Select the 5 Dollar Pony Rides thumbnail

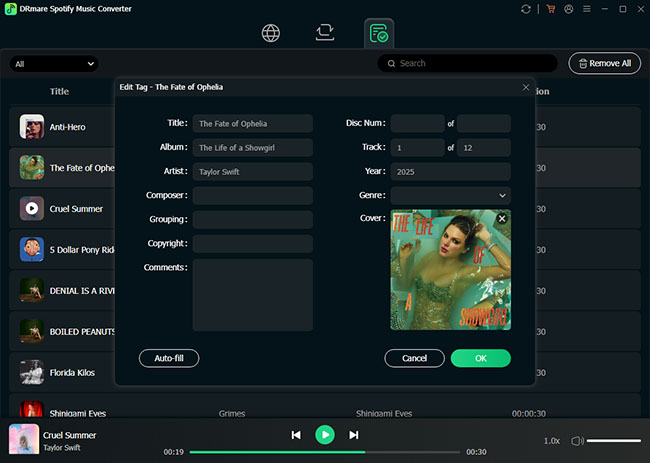[x=32, y=250]
